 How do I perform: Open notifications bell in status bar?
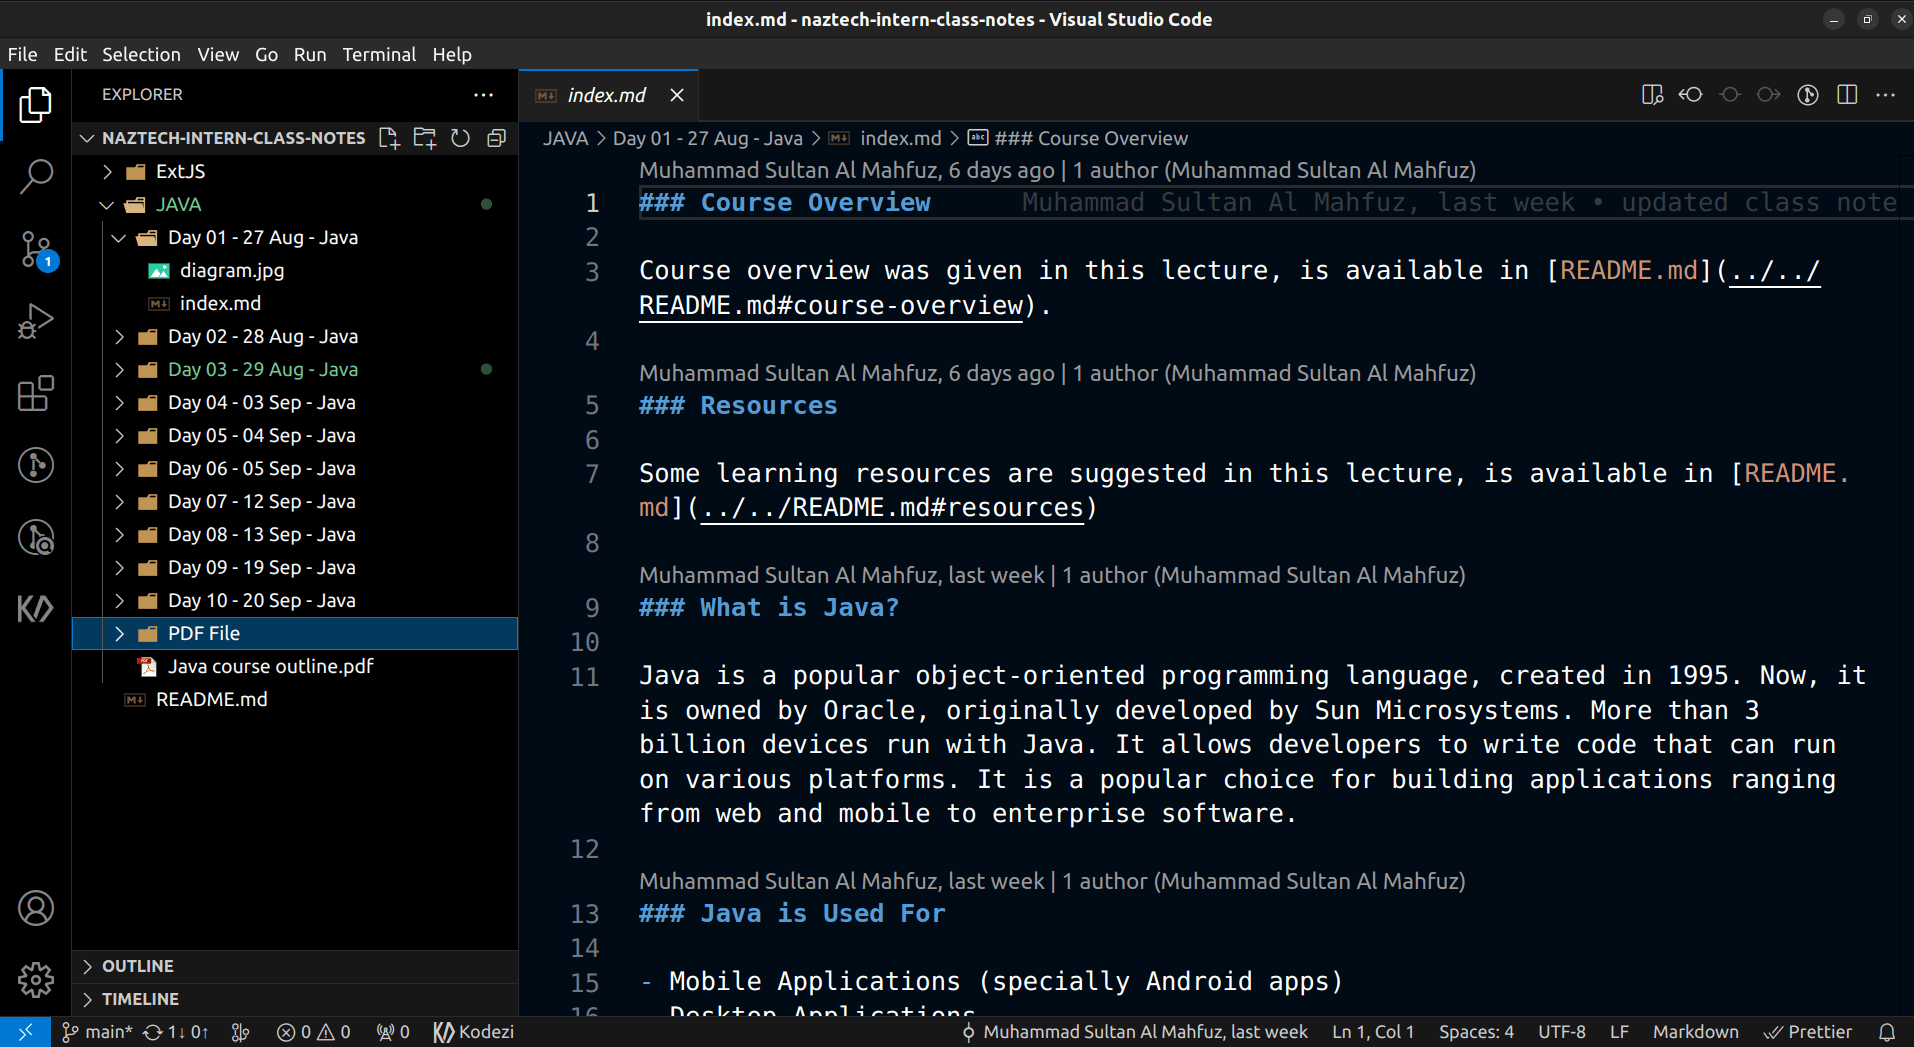[1887, 1032]
